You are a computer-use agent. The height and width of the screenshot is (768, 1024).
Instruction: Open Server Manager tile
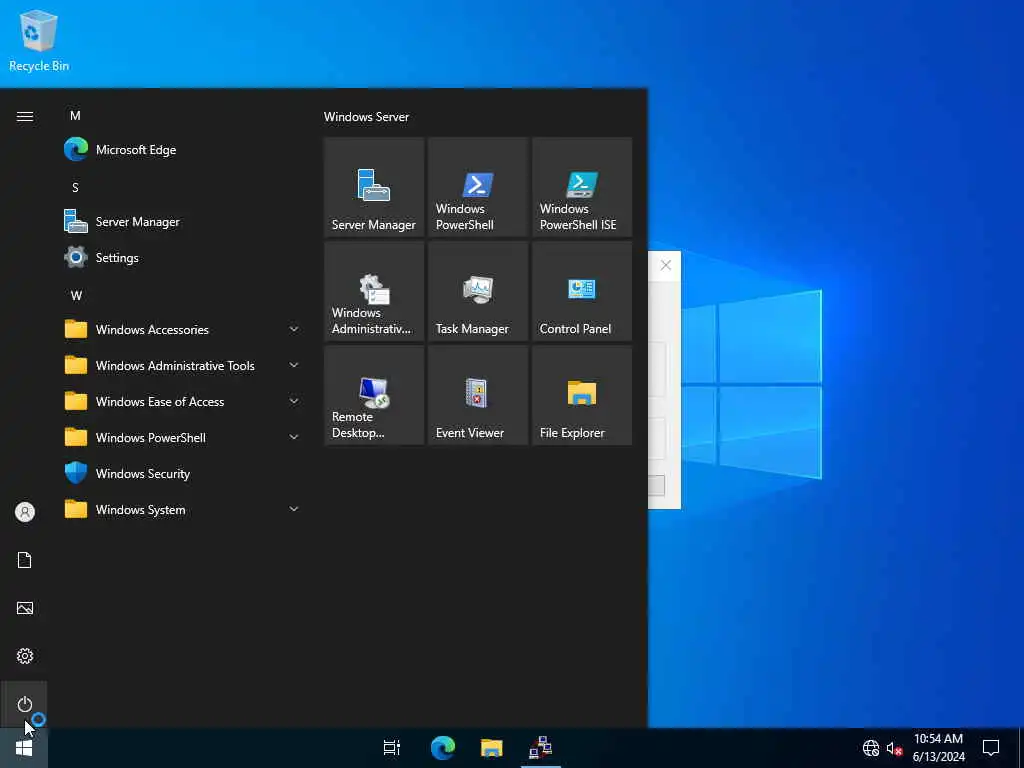point(374,187)
